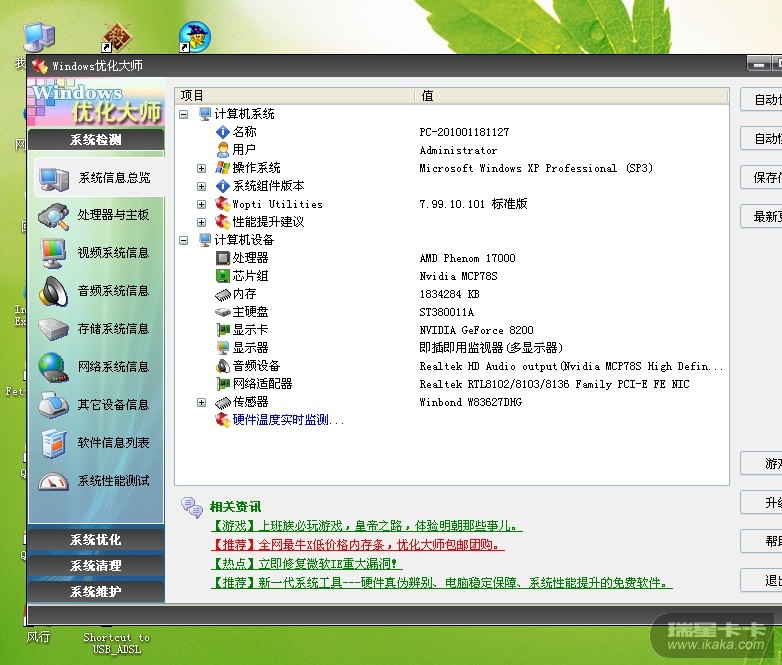Expand the 性能提升建议 node

pos(201,222)
